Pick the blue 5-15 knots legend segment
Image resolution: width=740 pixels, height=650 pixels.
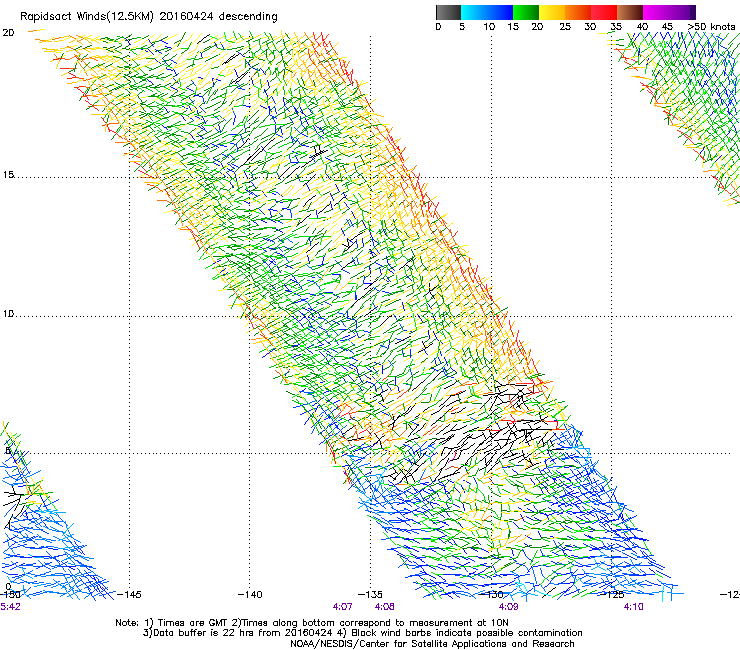(487, 12)
